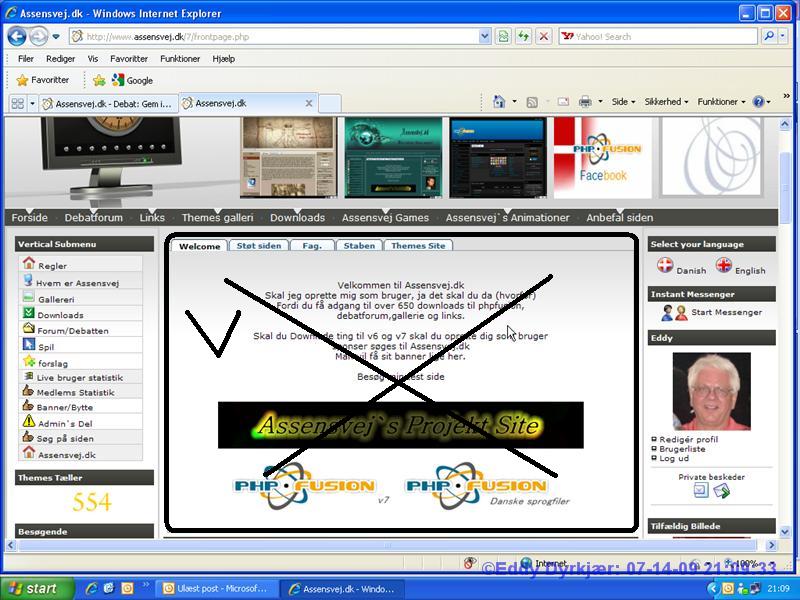Screen dimensions: 800x600
Task: Open the recent pages dropdown arrow
Action: pyautogui.click(x=56, y=37)
